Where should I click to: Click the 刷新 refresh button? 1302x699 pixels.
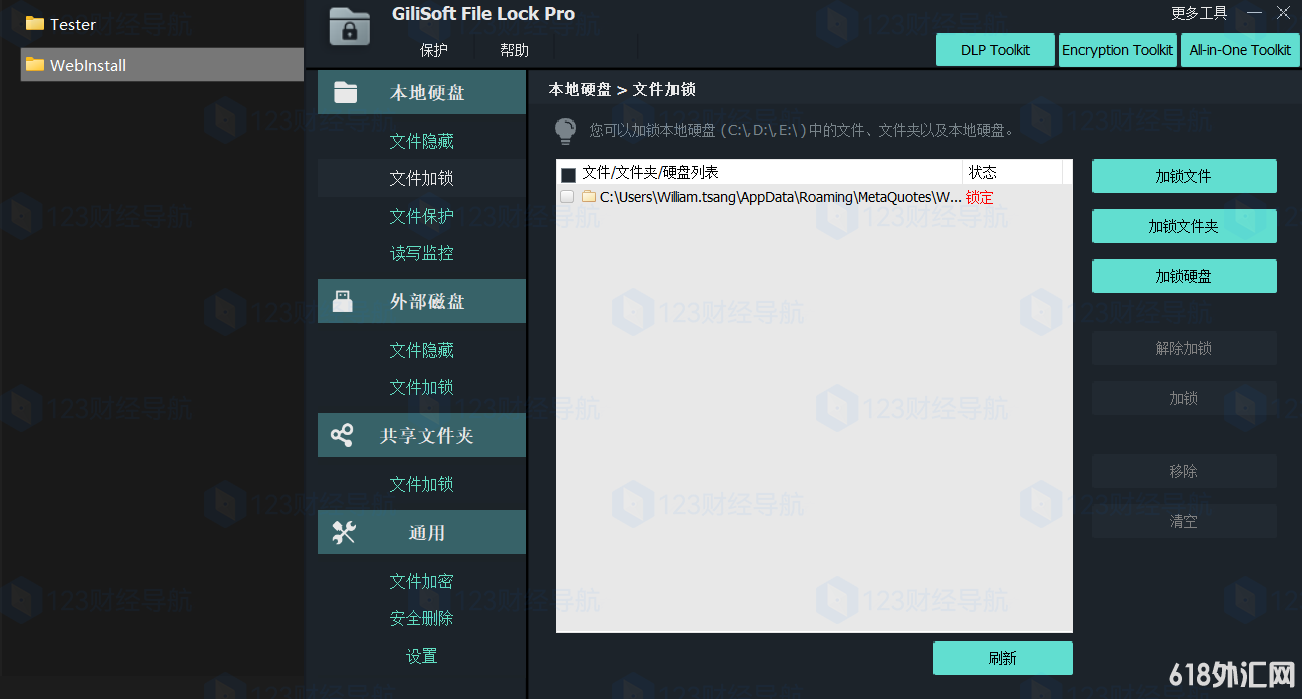click(1003, 658)
